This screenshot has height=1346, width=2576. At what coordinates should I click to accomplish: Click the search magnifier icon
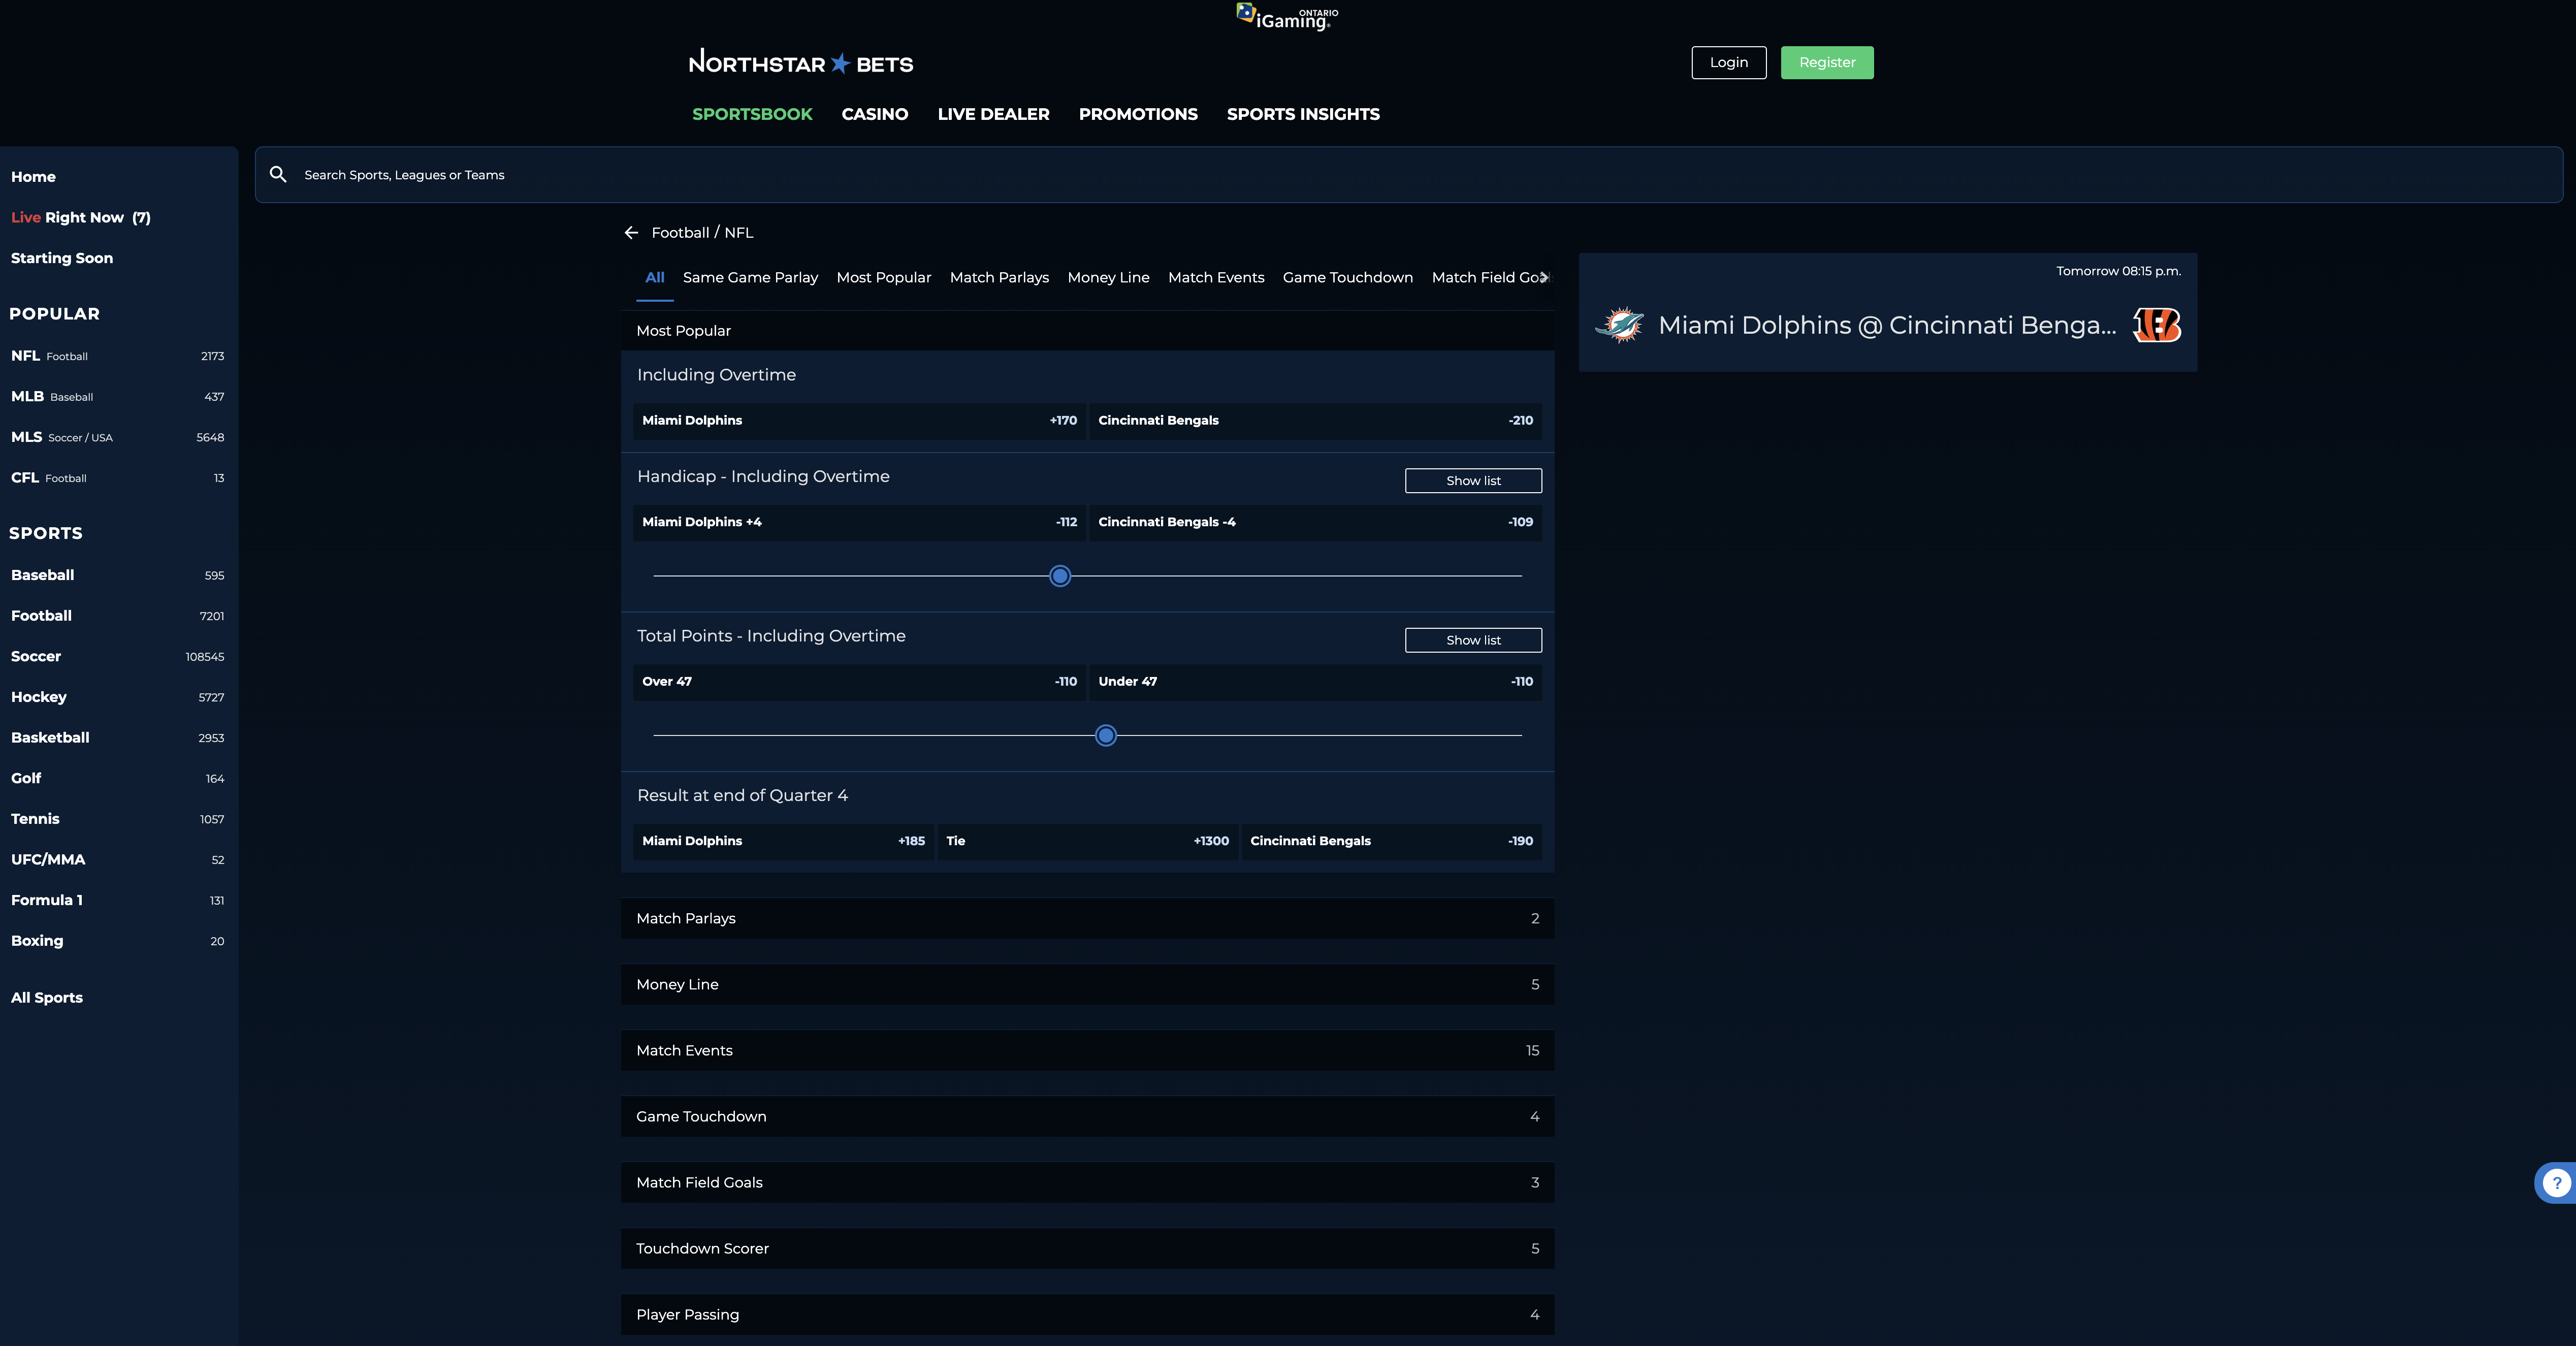pyautogui.click(x=279, y=175)
